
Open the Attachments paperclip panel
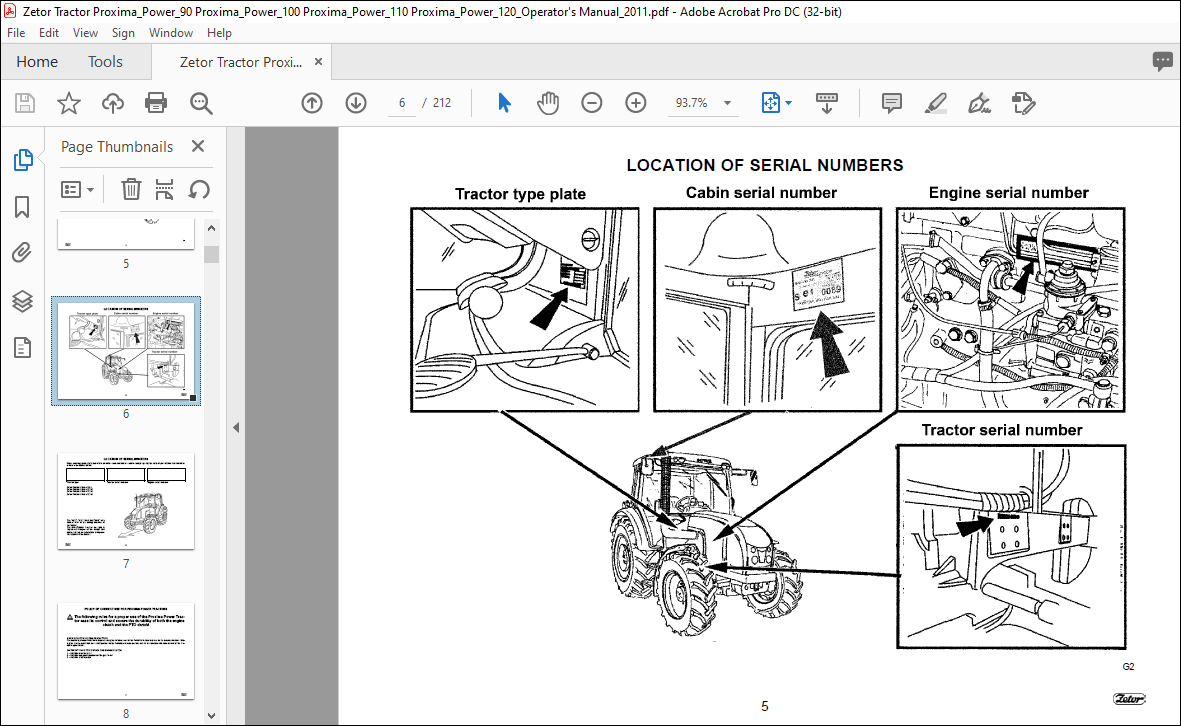(x=23, y=252)
